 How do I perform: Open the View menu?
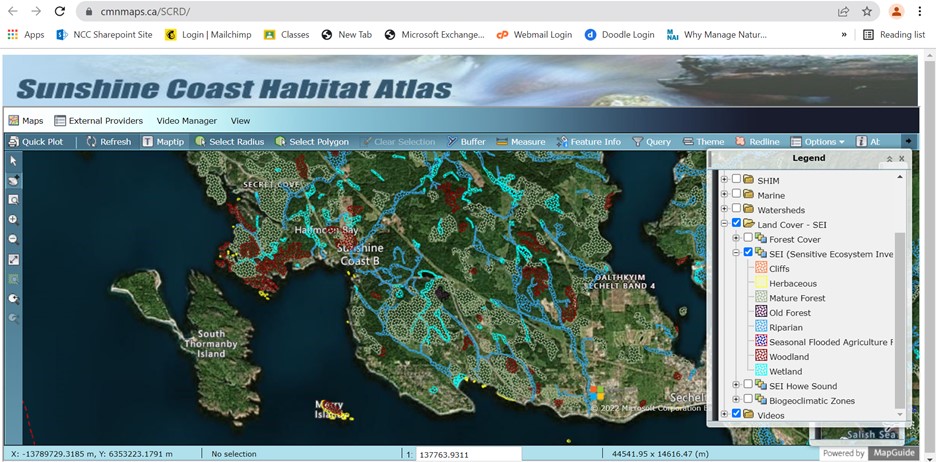(241, 121)
